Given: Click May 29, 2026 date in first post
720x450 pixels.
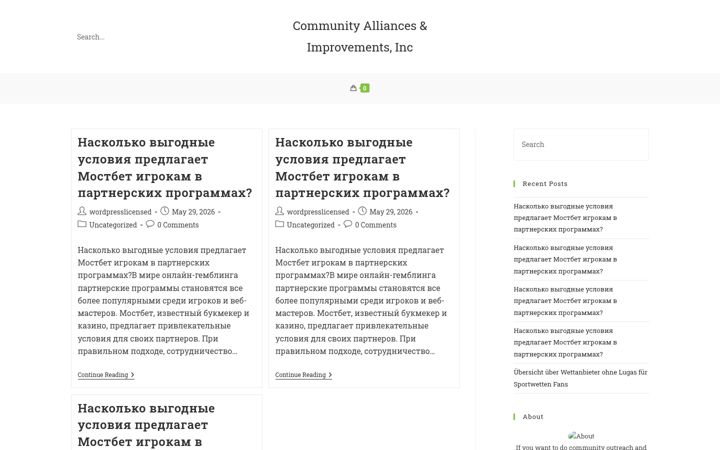Looking at the screenshot, I should point(193,212).
